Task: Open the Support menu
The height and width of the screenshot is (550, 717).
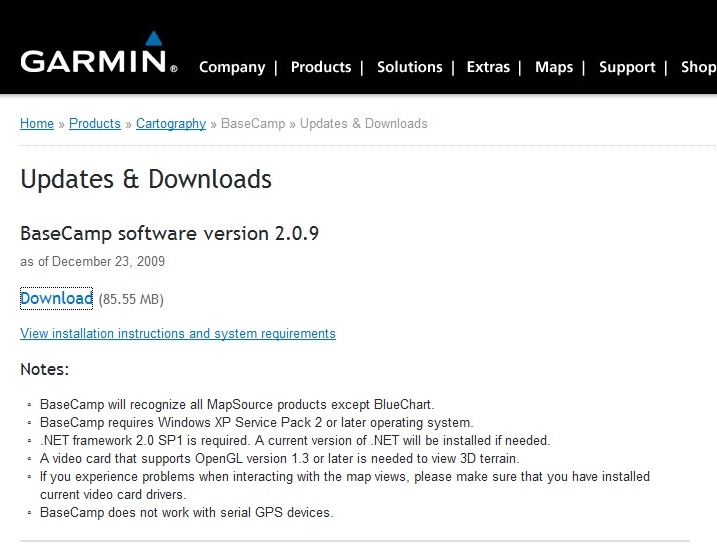Action: [627, 67]
